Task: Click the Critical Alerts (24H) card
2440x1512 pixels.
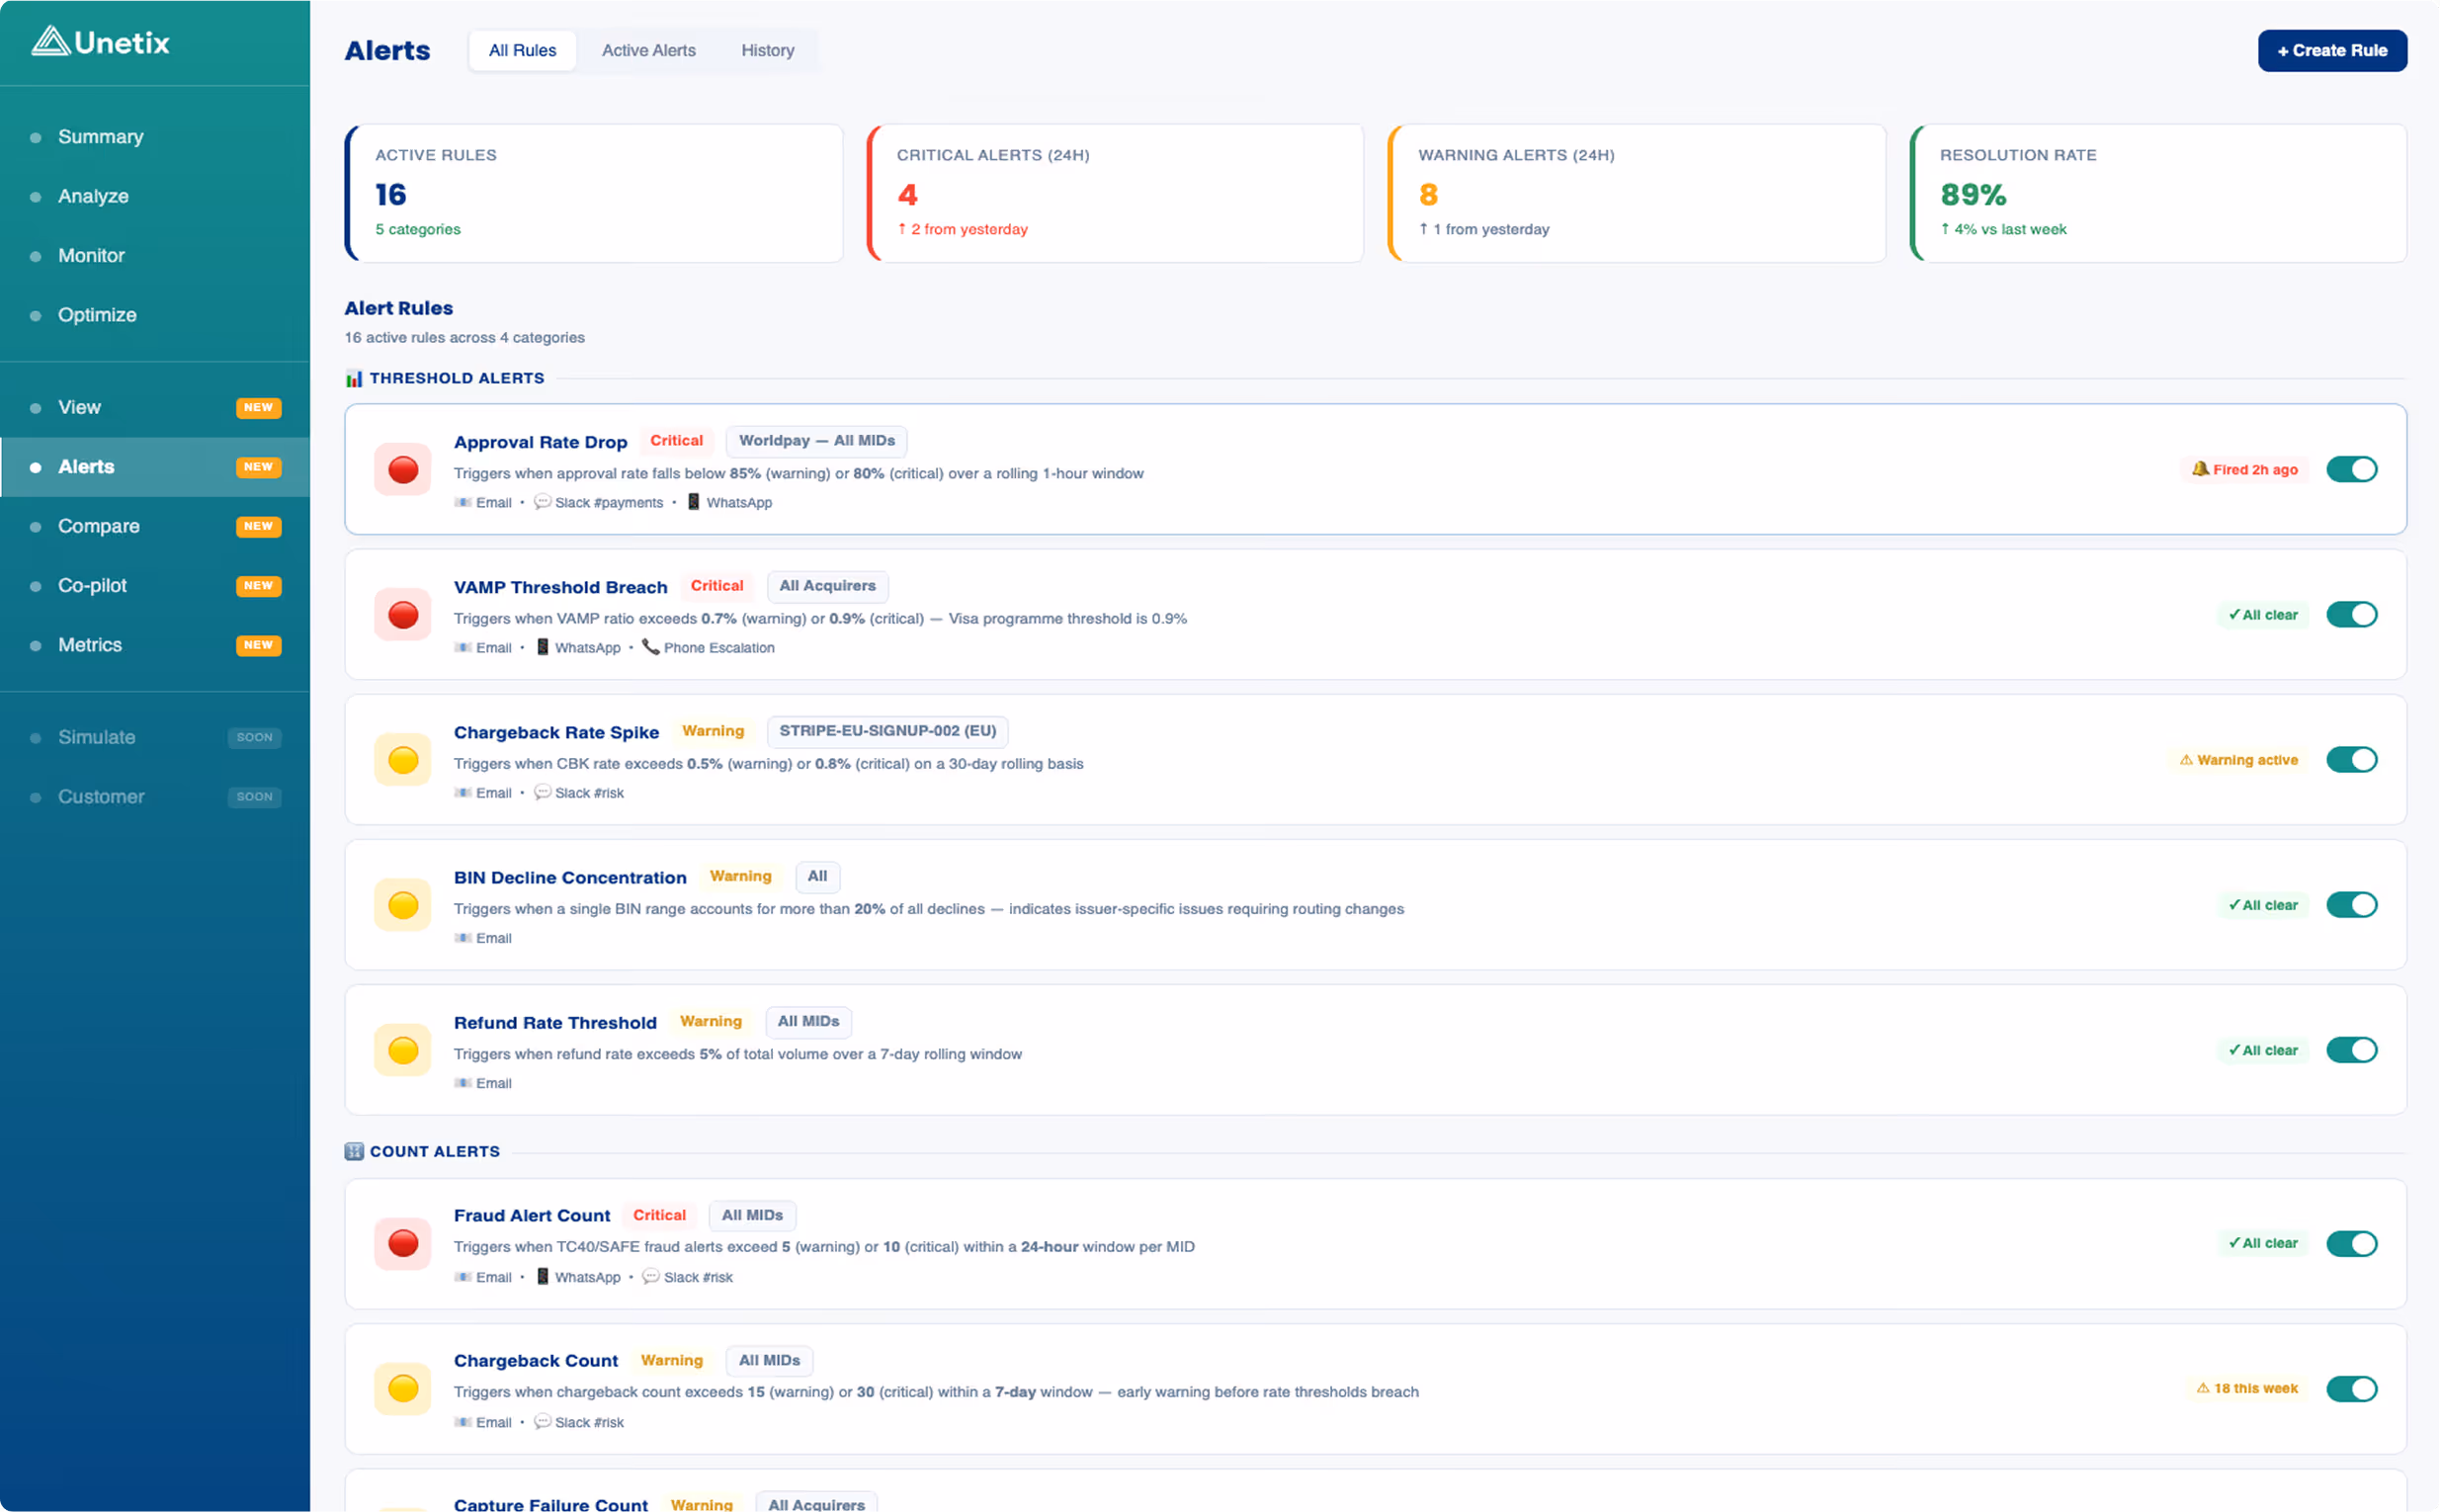Action: coord(1115,193)
